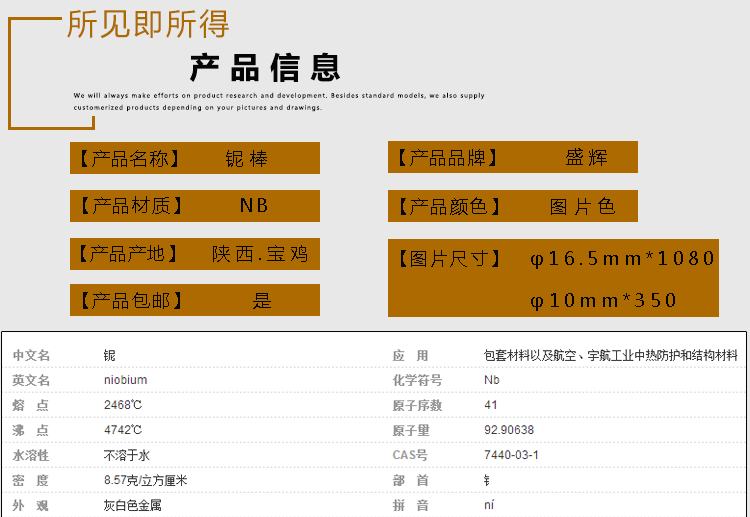
Task: Click the atomic weight value 92.90638
Action: (x=509, y=430)
